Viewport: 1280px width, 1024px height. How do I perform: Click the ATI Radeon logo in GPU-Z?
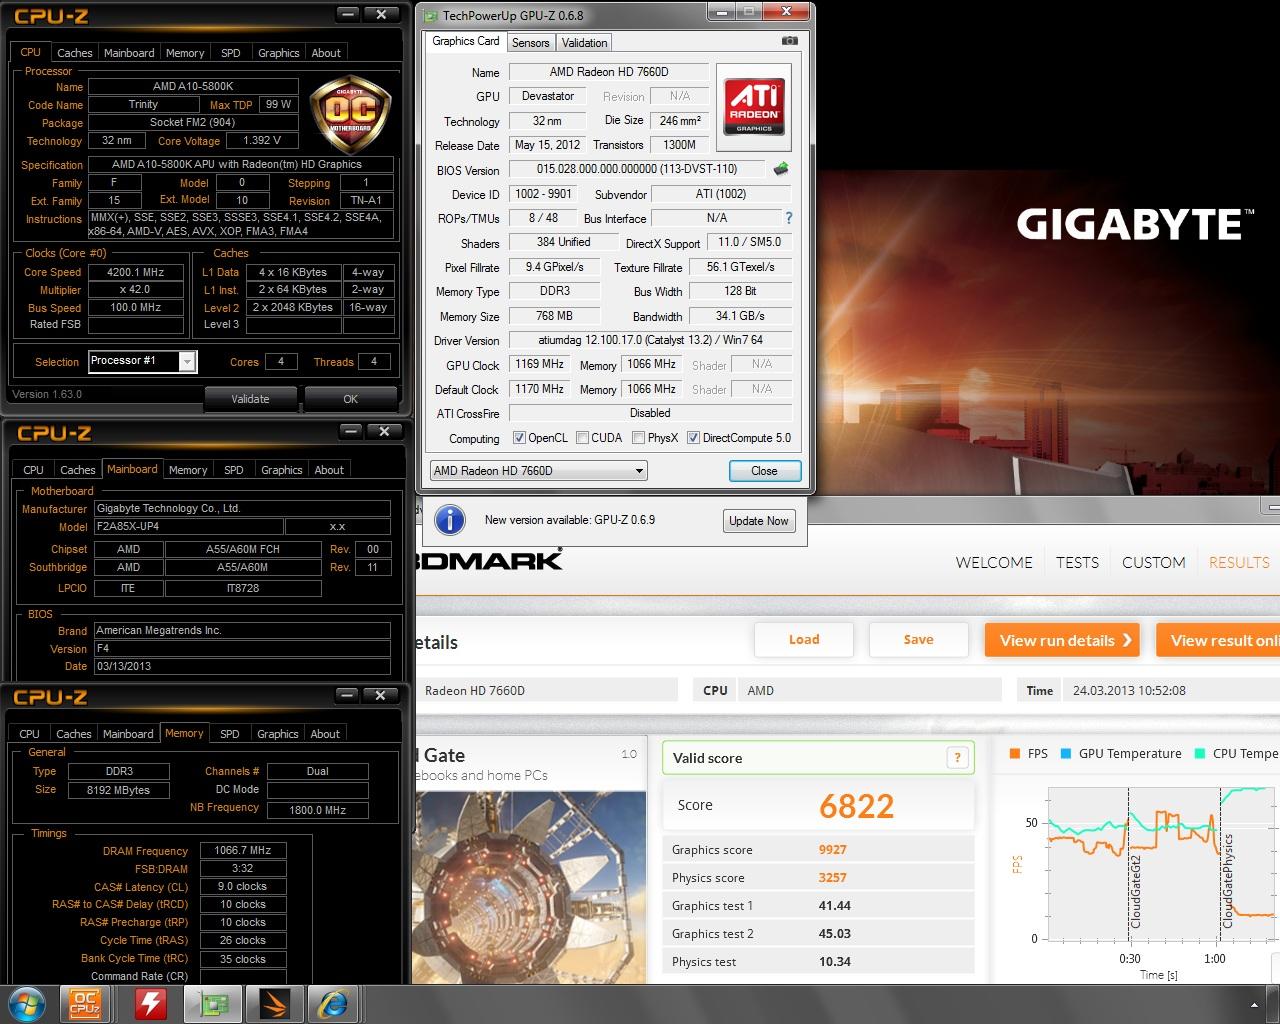point(754,107)
